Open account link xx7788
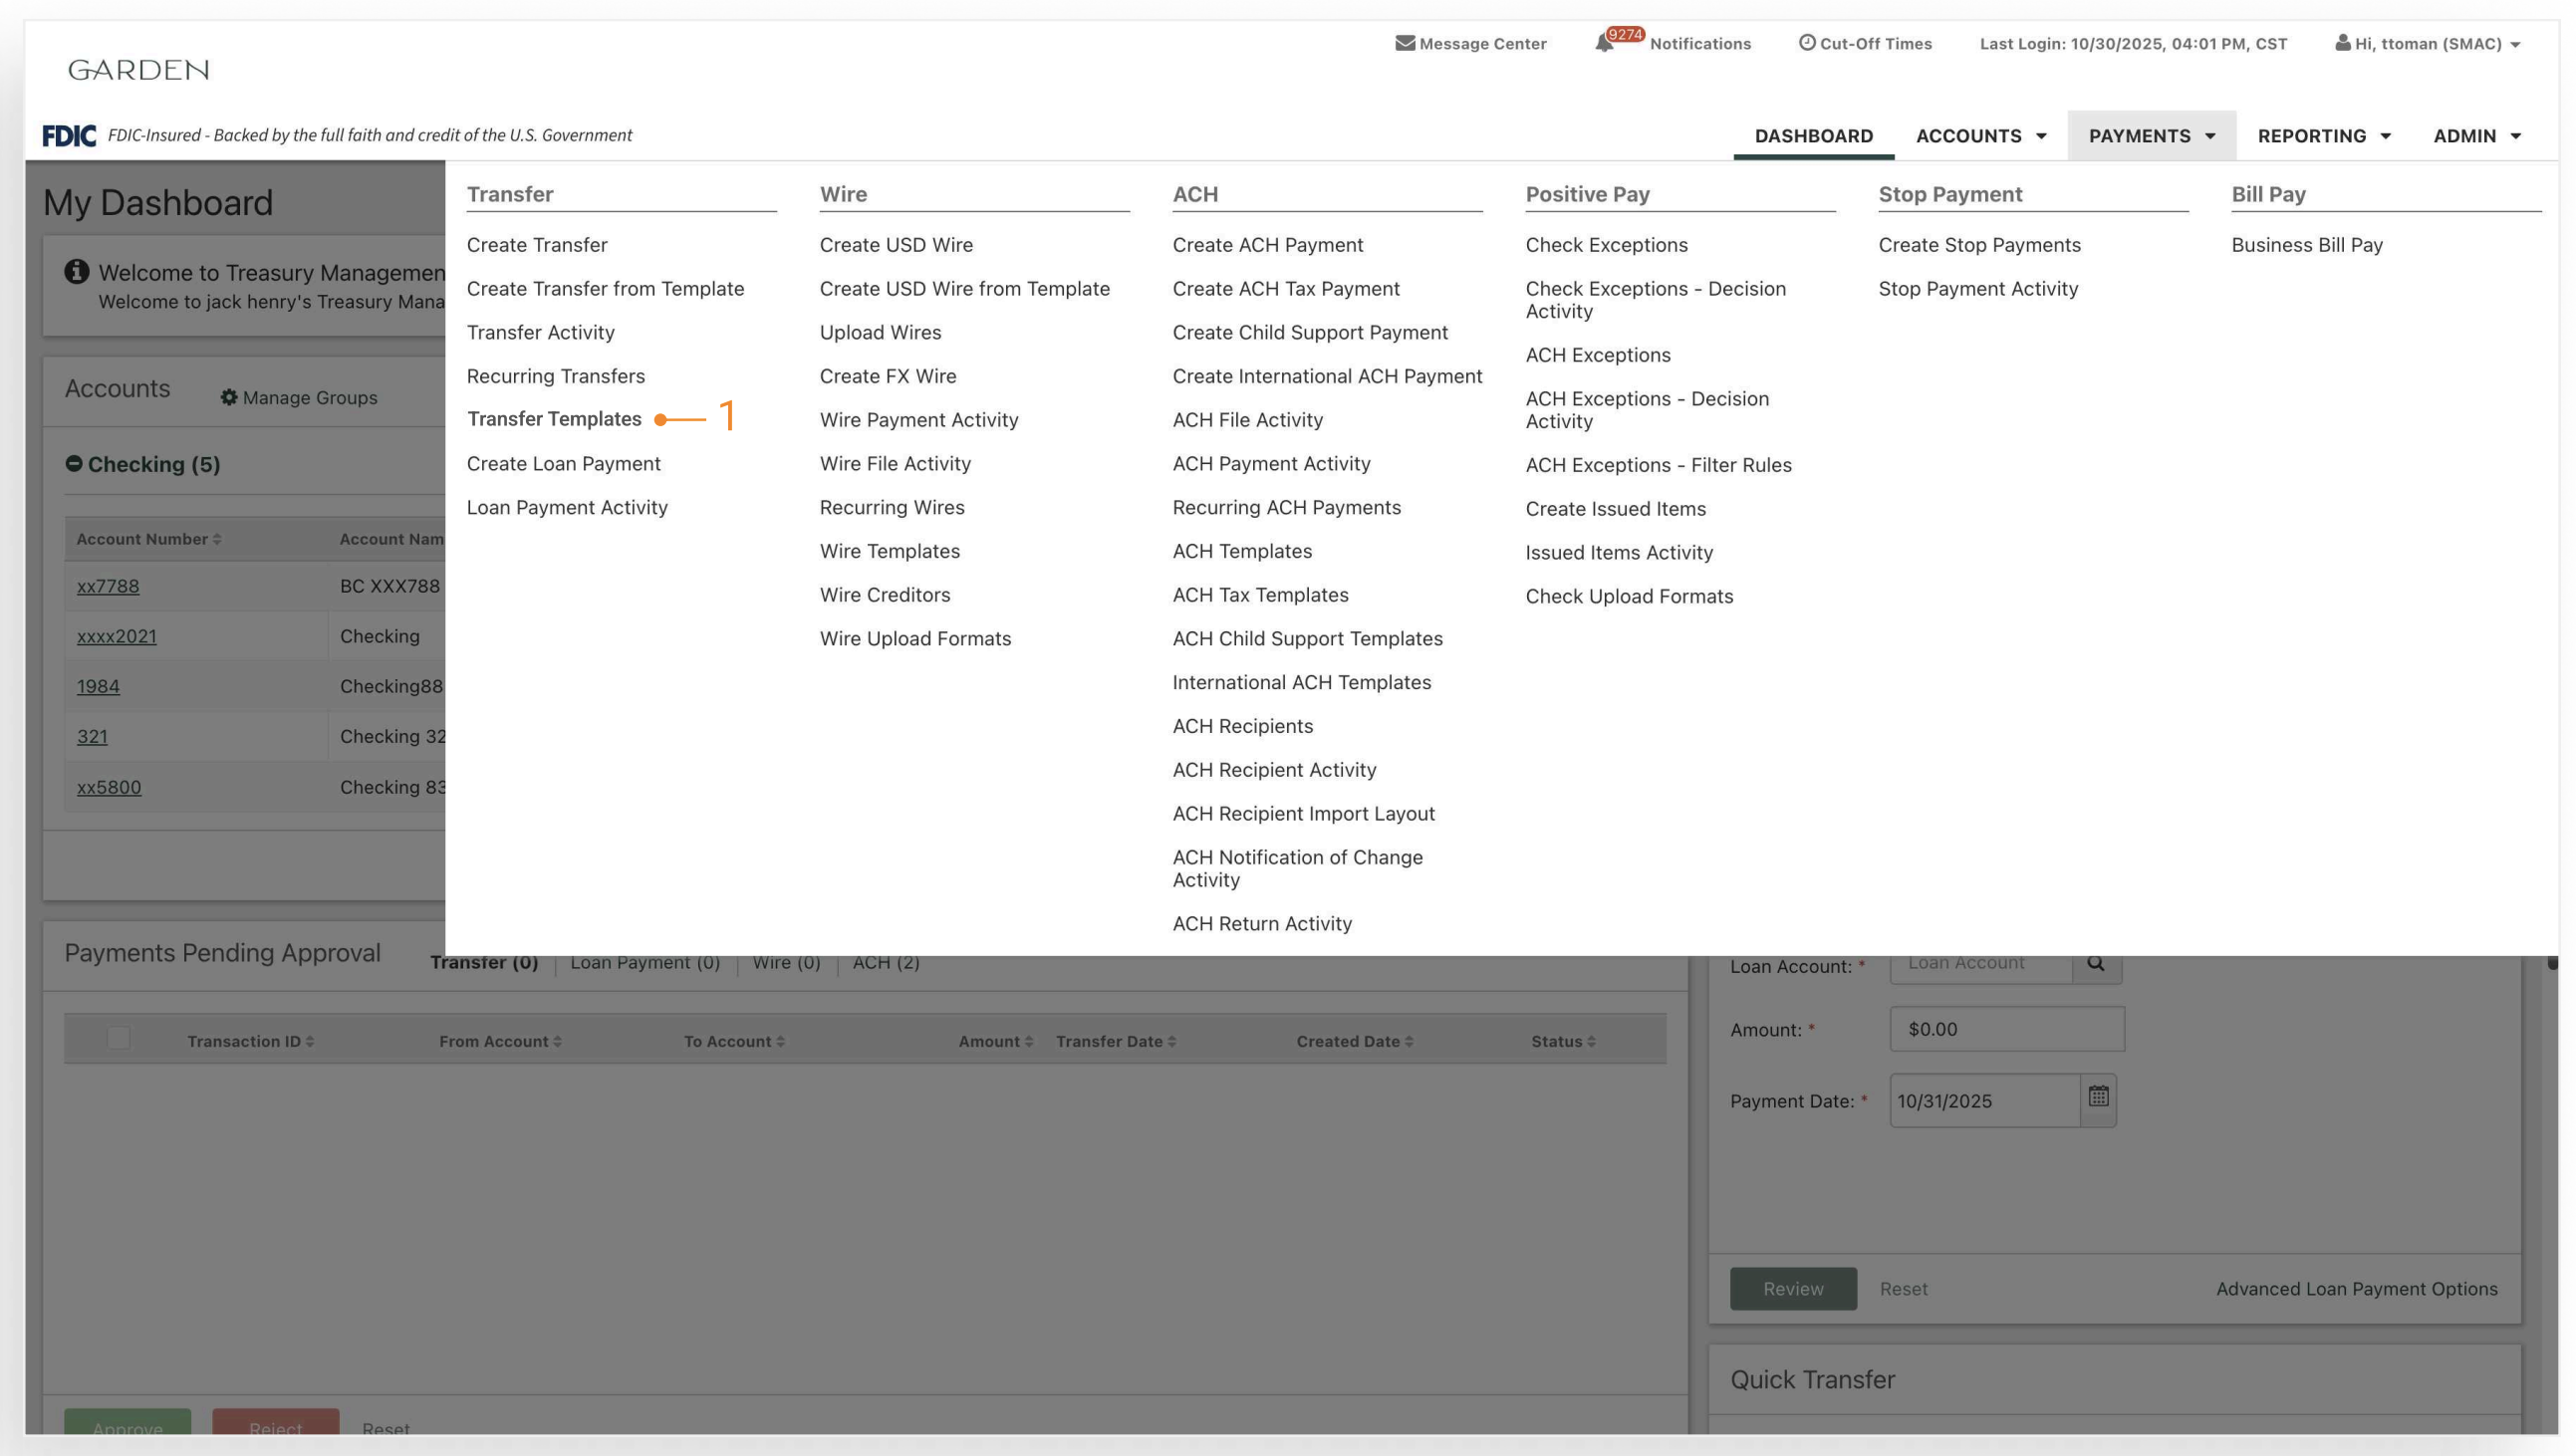The width and height of the screenshot is (2576, 1456). pos(108,586)
